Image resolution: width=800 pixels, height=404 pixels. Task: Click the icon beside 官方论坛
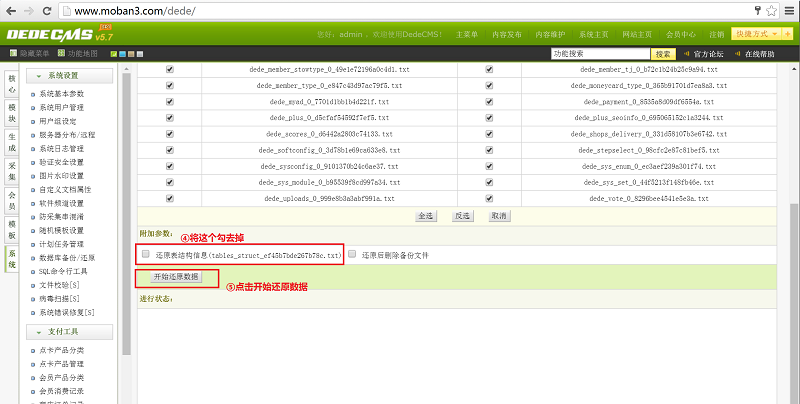tap(687, 54)
